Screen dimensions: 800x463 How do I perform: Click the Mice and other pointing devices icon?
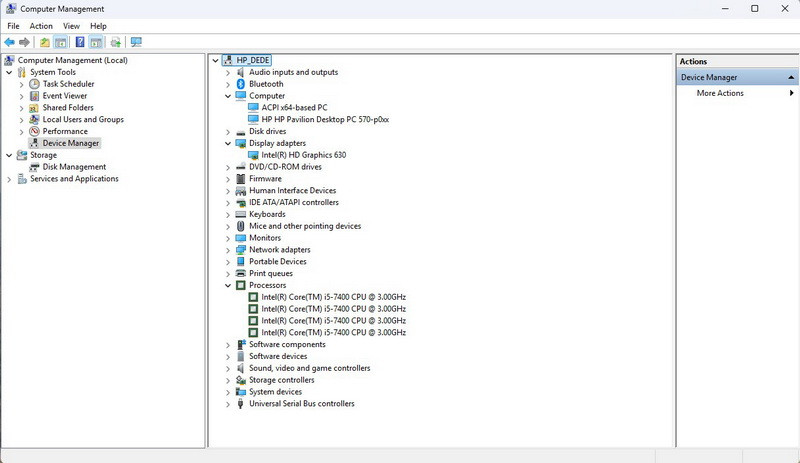[241, 226]
